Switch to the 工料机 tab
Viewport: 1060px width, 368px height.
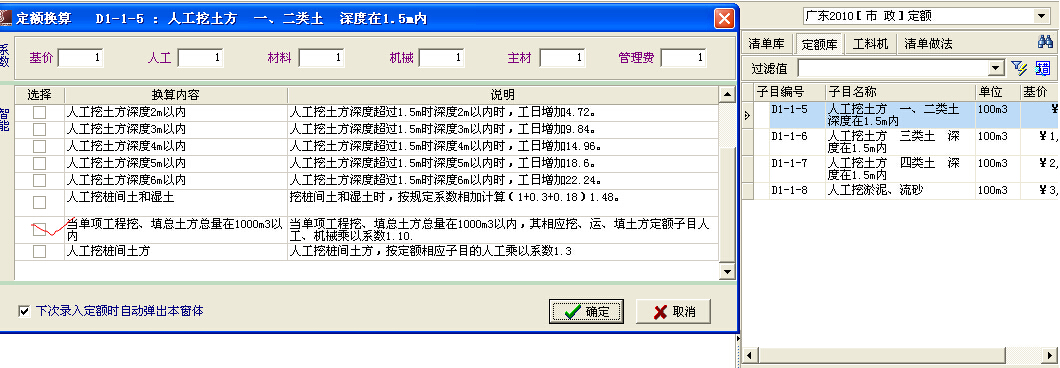[x=870, y=44]
